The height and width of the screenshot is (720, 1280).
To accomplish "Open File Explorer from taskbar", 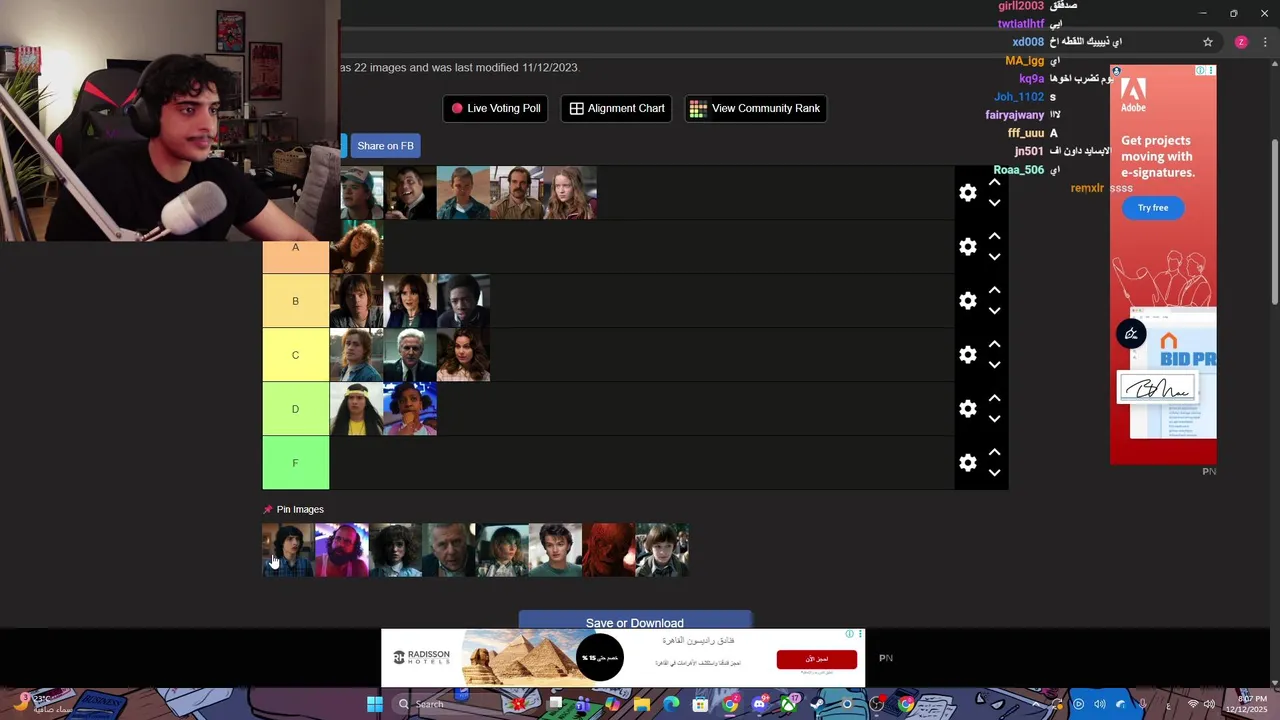I will (x=641, y=704).
